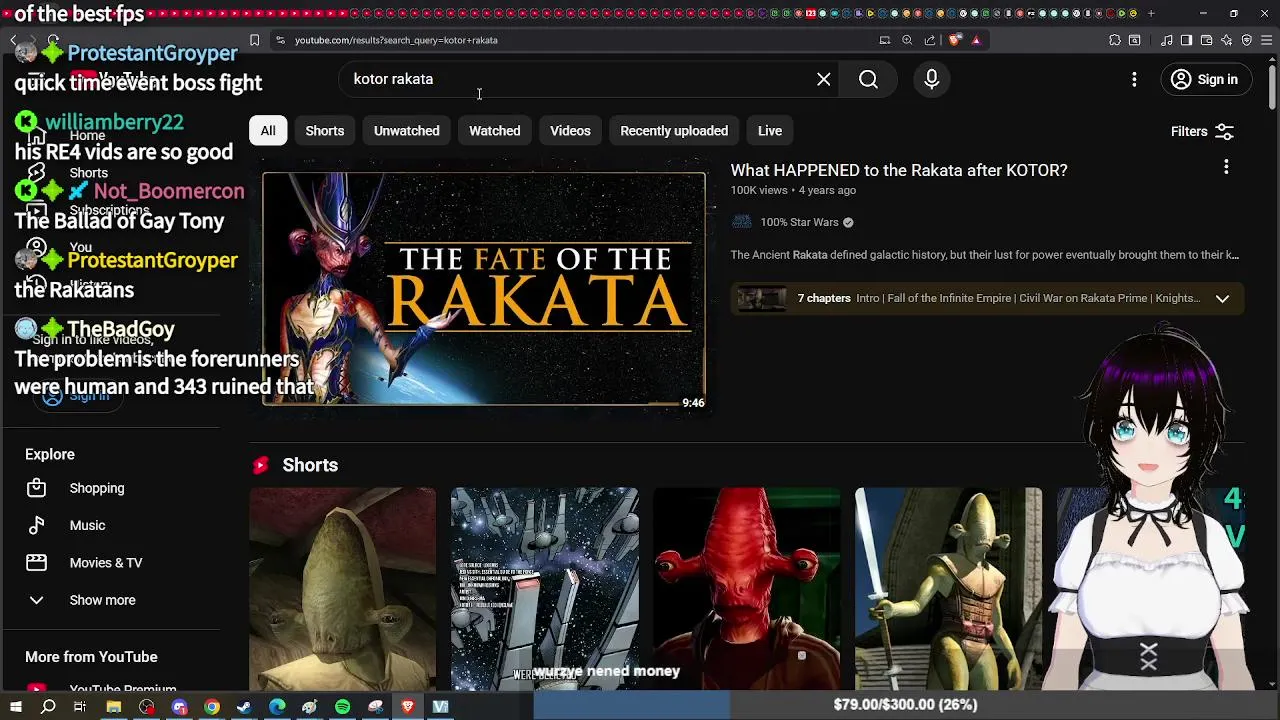Click the Music note icon in Explore

37,525
